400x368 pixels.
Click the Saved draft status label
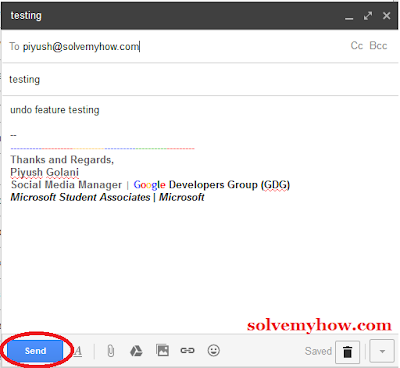click(x=318, y=351)
